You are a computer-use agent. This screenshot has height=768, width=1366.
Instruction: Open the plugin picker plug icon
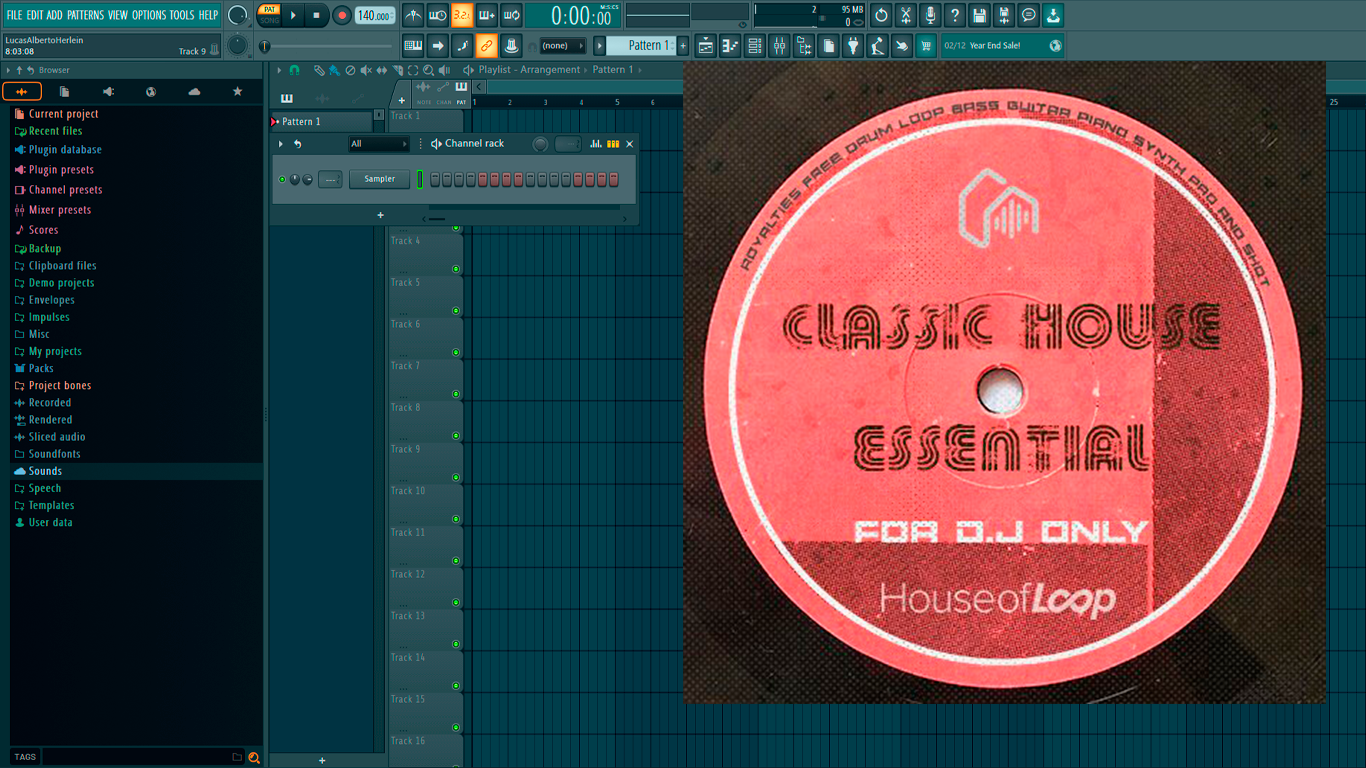[853, 45]
